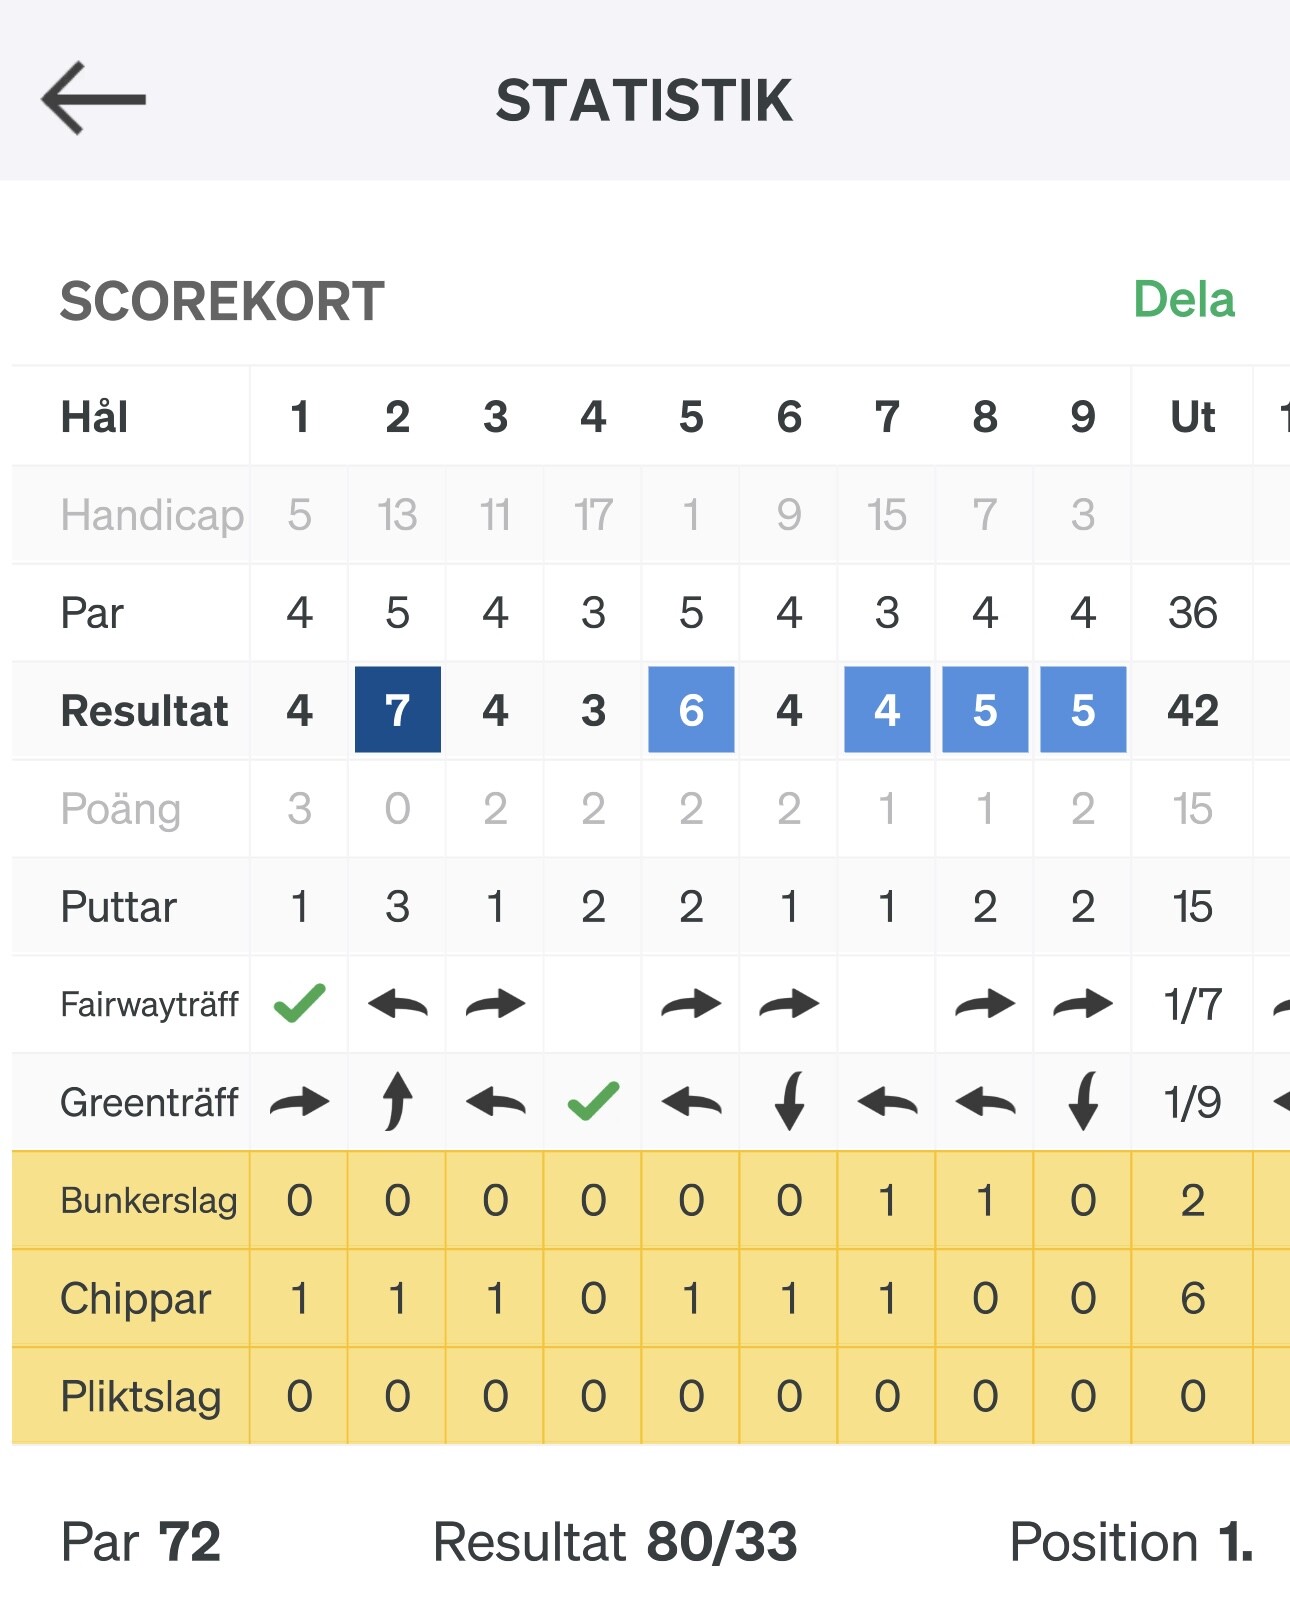
Task: Tap the back arrow icon
Action: click(93, 98)
